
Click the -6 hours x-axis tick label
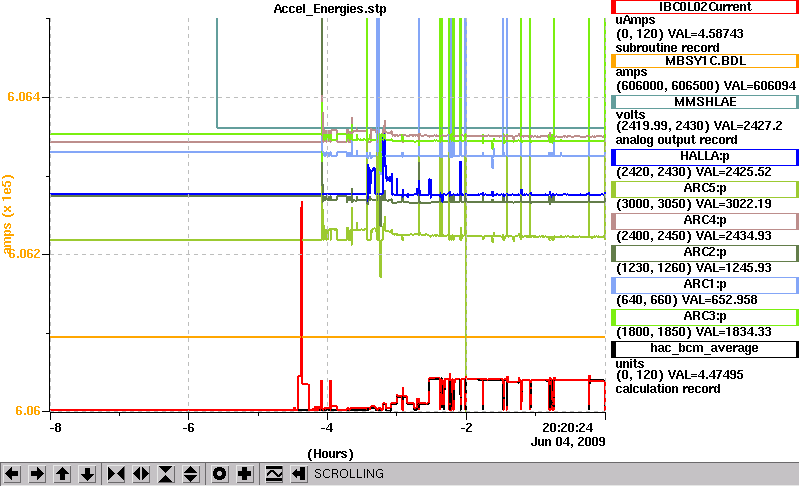click(189, 428)
